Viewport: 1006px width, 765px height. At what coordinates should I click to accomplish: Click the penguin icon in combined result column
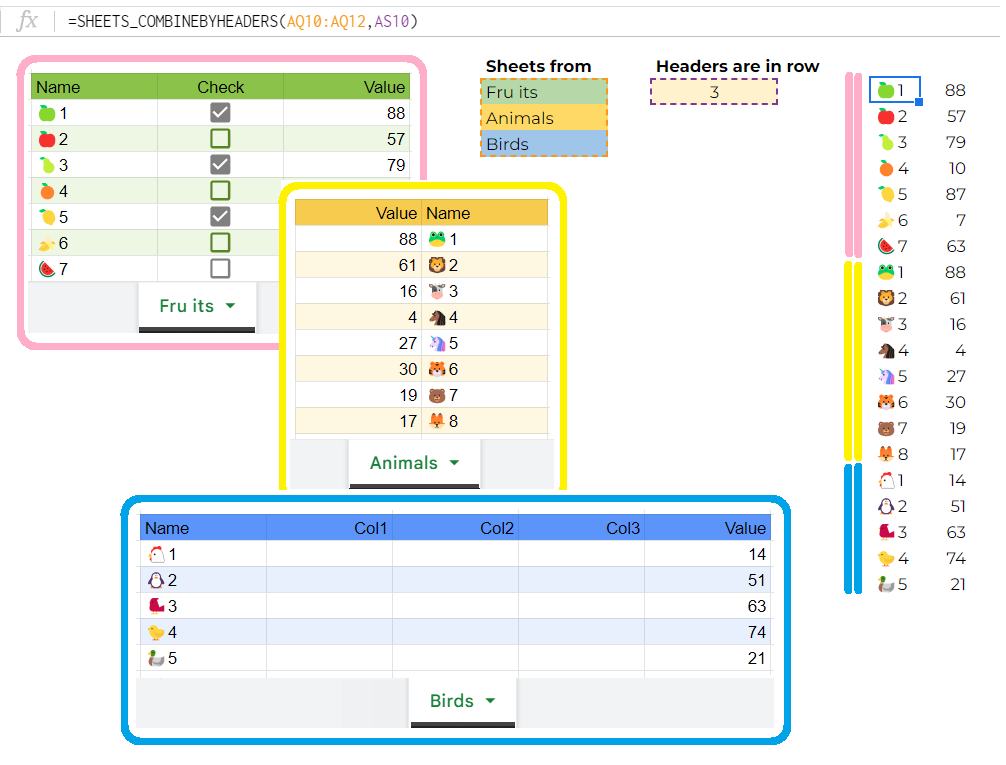click(x=886, y=506)
